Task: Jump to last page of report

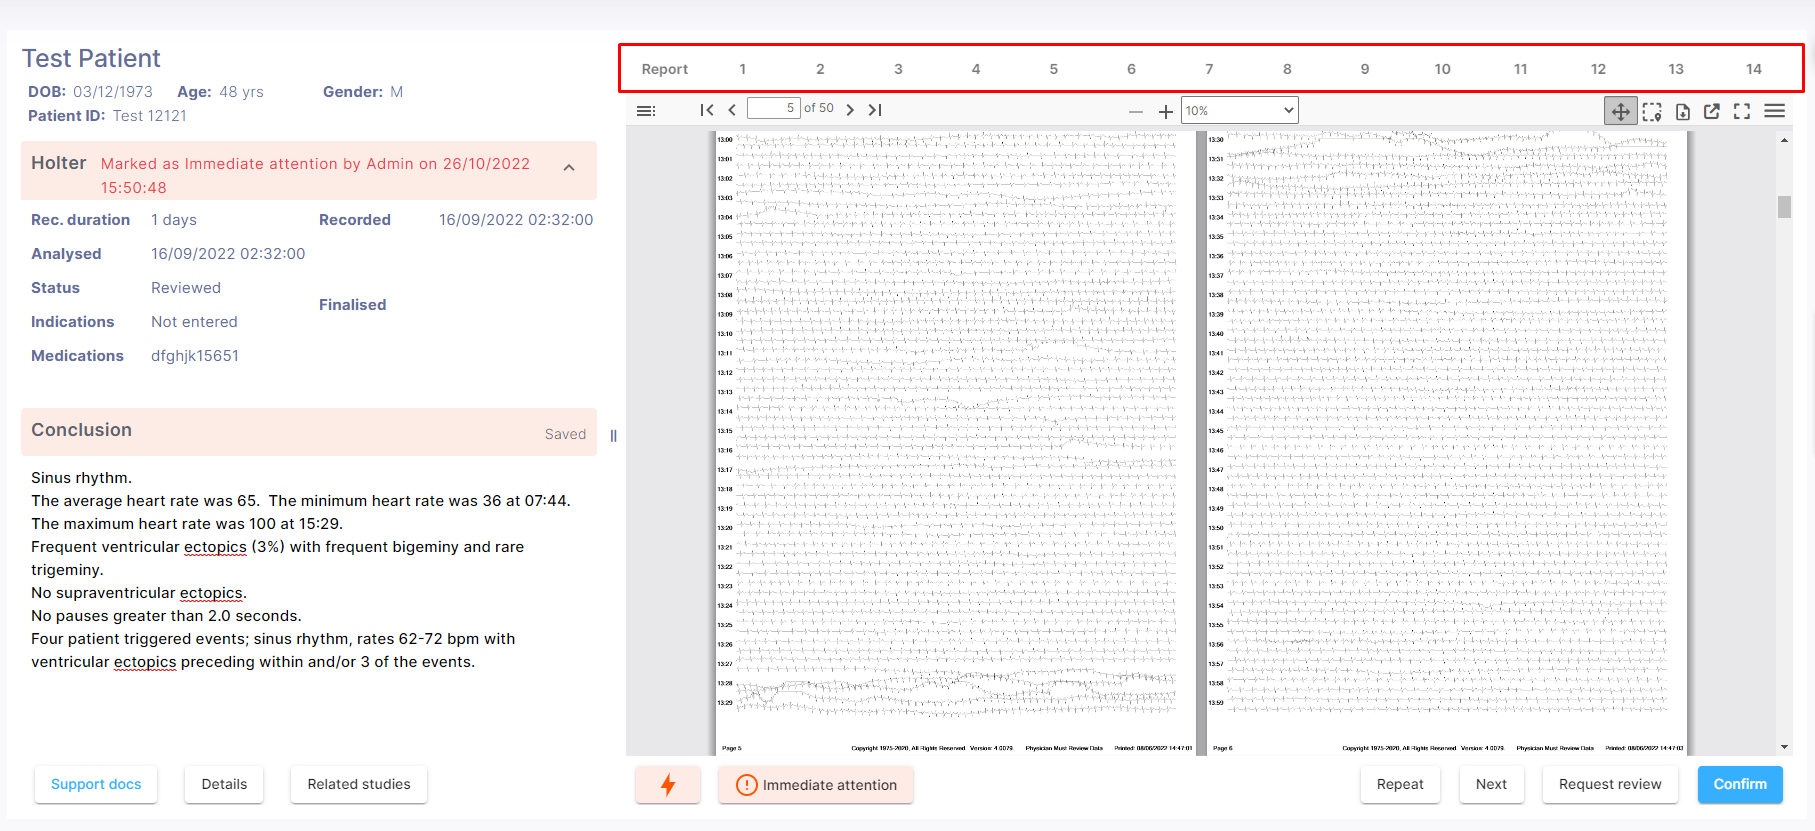Action: pyautogui.click(x=875, y=110)
